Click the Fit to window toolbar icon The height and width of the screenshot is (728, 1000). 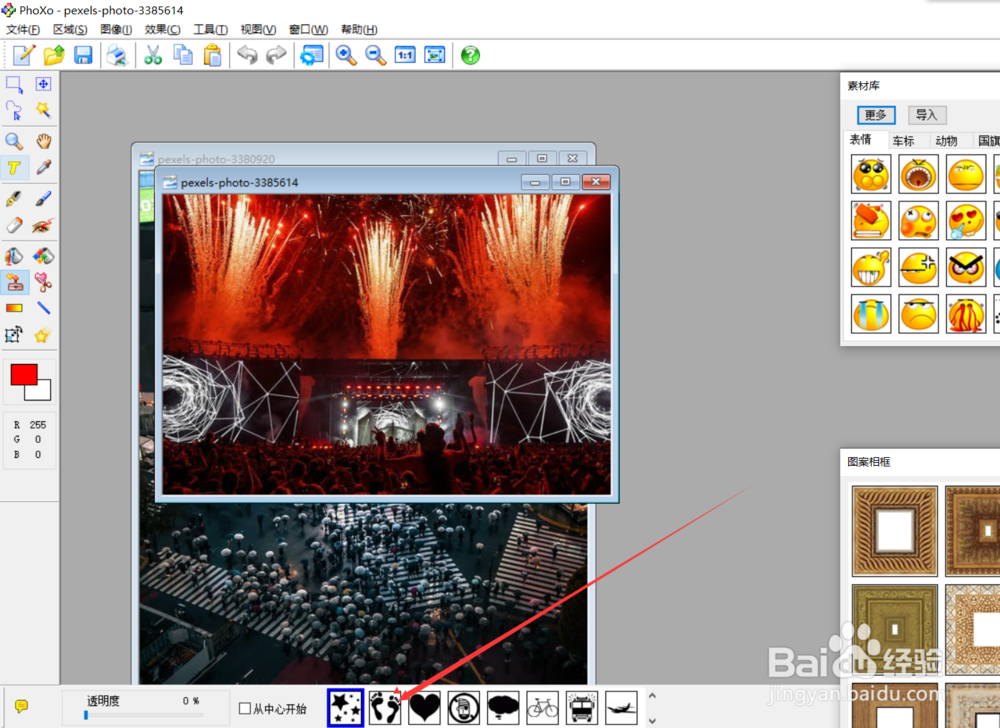pyautogui.click(x=435, y=55)
